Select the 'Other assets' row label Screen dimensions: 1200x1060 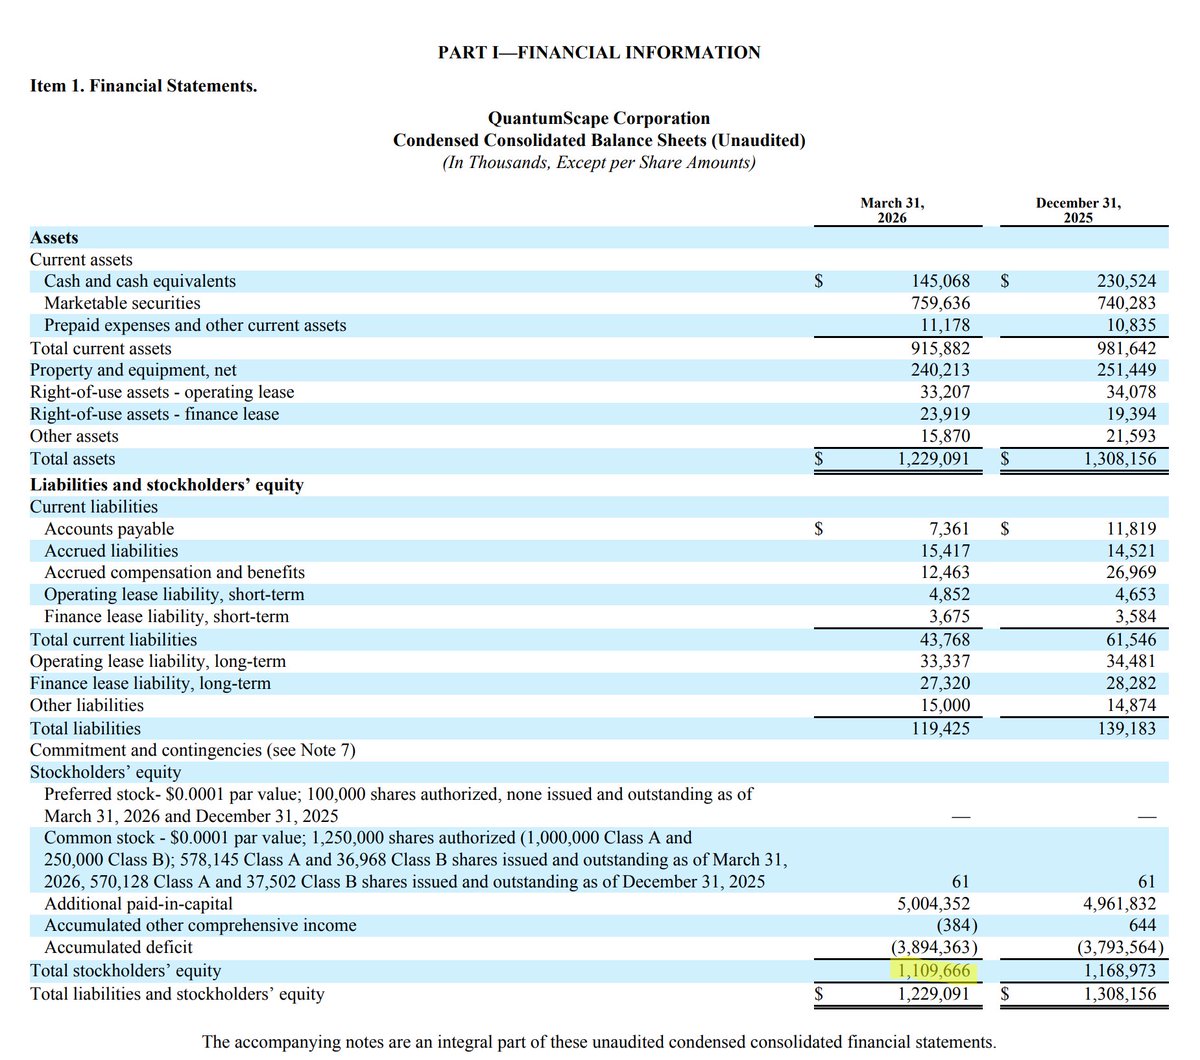click(74, 436)
